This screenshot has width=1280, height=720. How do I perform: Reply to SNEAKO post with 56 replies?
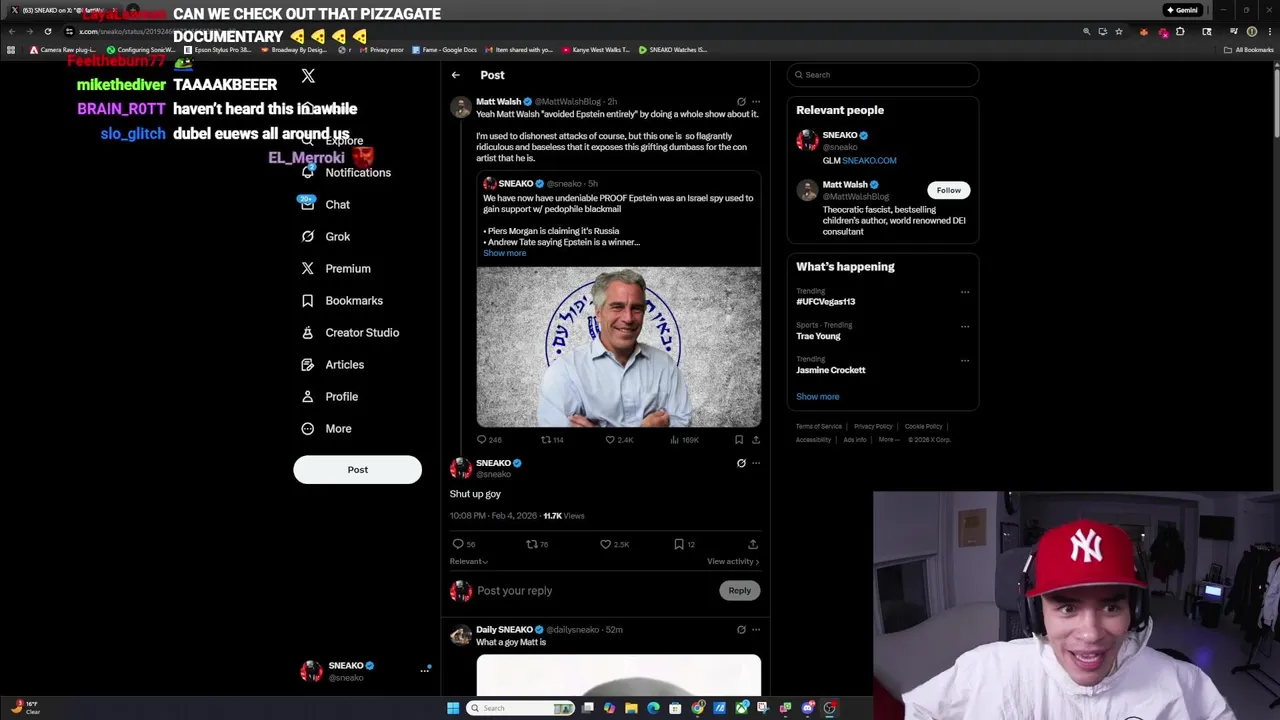(x=464, y=544)
